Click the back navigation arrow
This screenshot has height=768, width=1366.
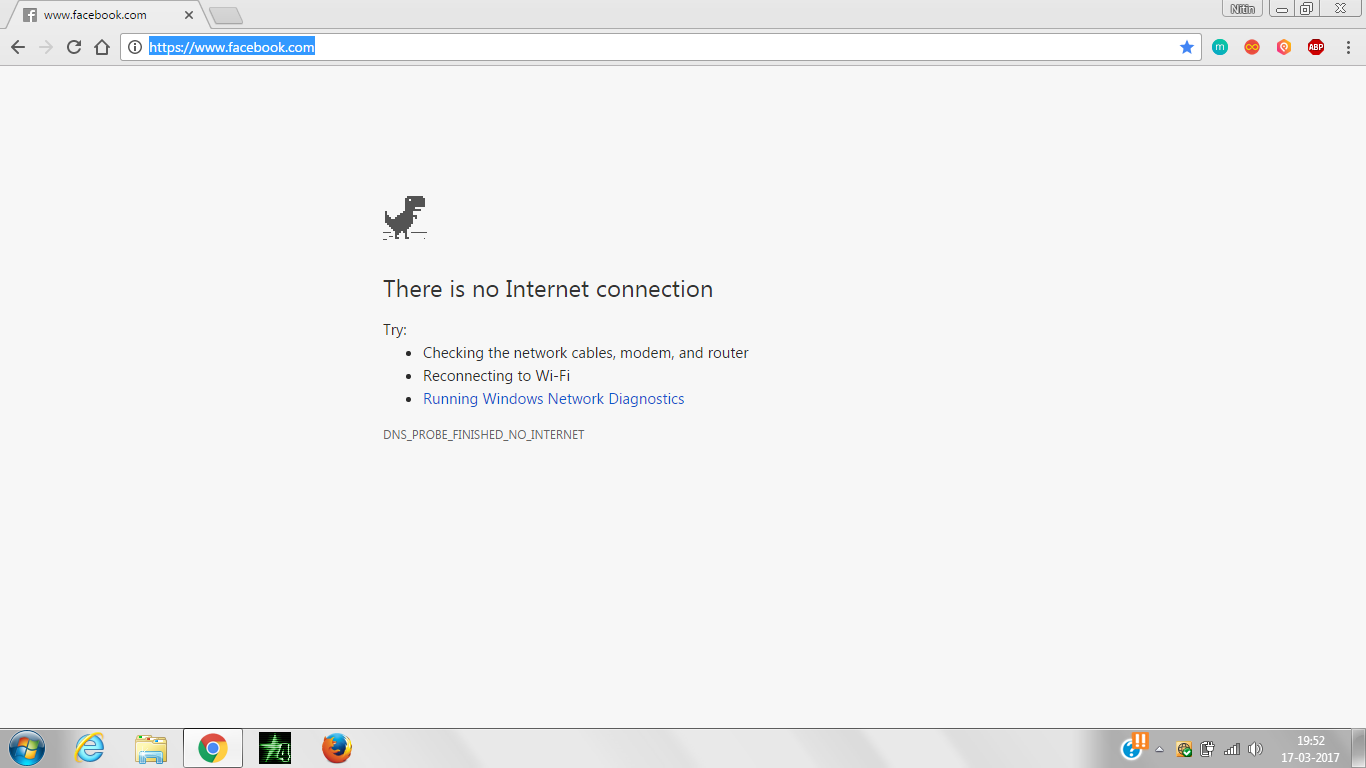click(18, 47)
